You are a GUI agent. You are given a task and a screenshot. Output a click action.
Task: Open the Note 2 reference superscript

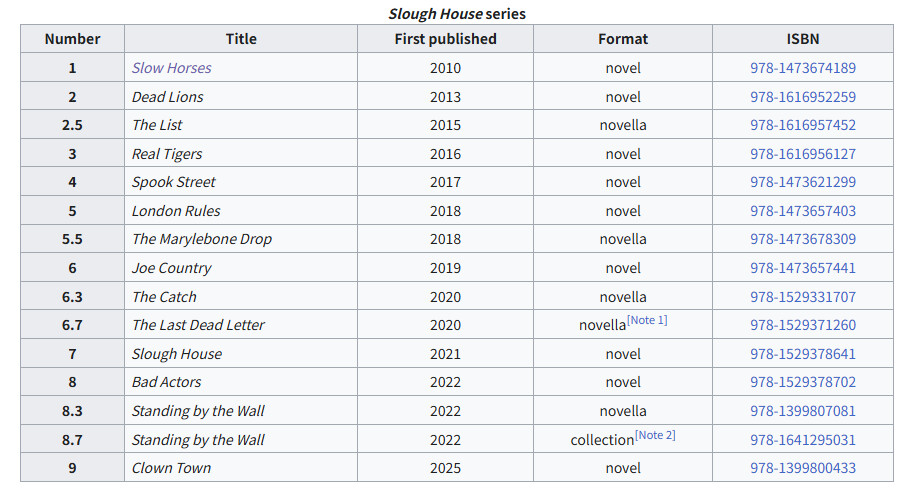coord(655,435)
